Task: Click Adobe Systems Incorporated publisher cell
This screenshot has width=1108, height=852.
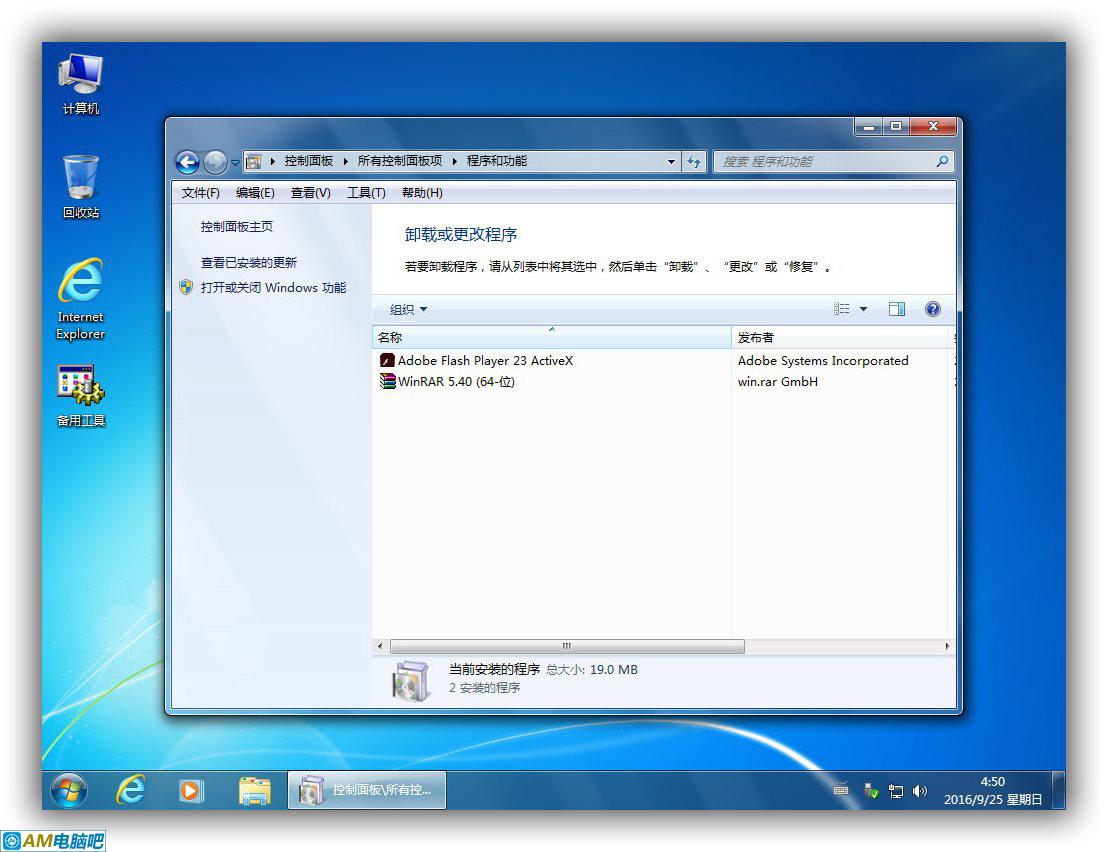Action: [823, 360]
